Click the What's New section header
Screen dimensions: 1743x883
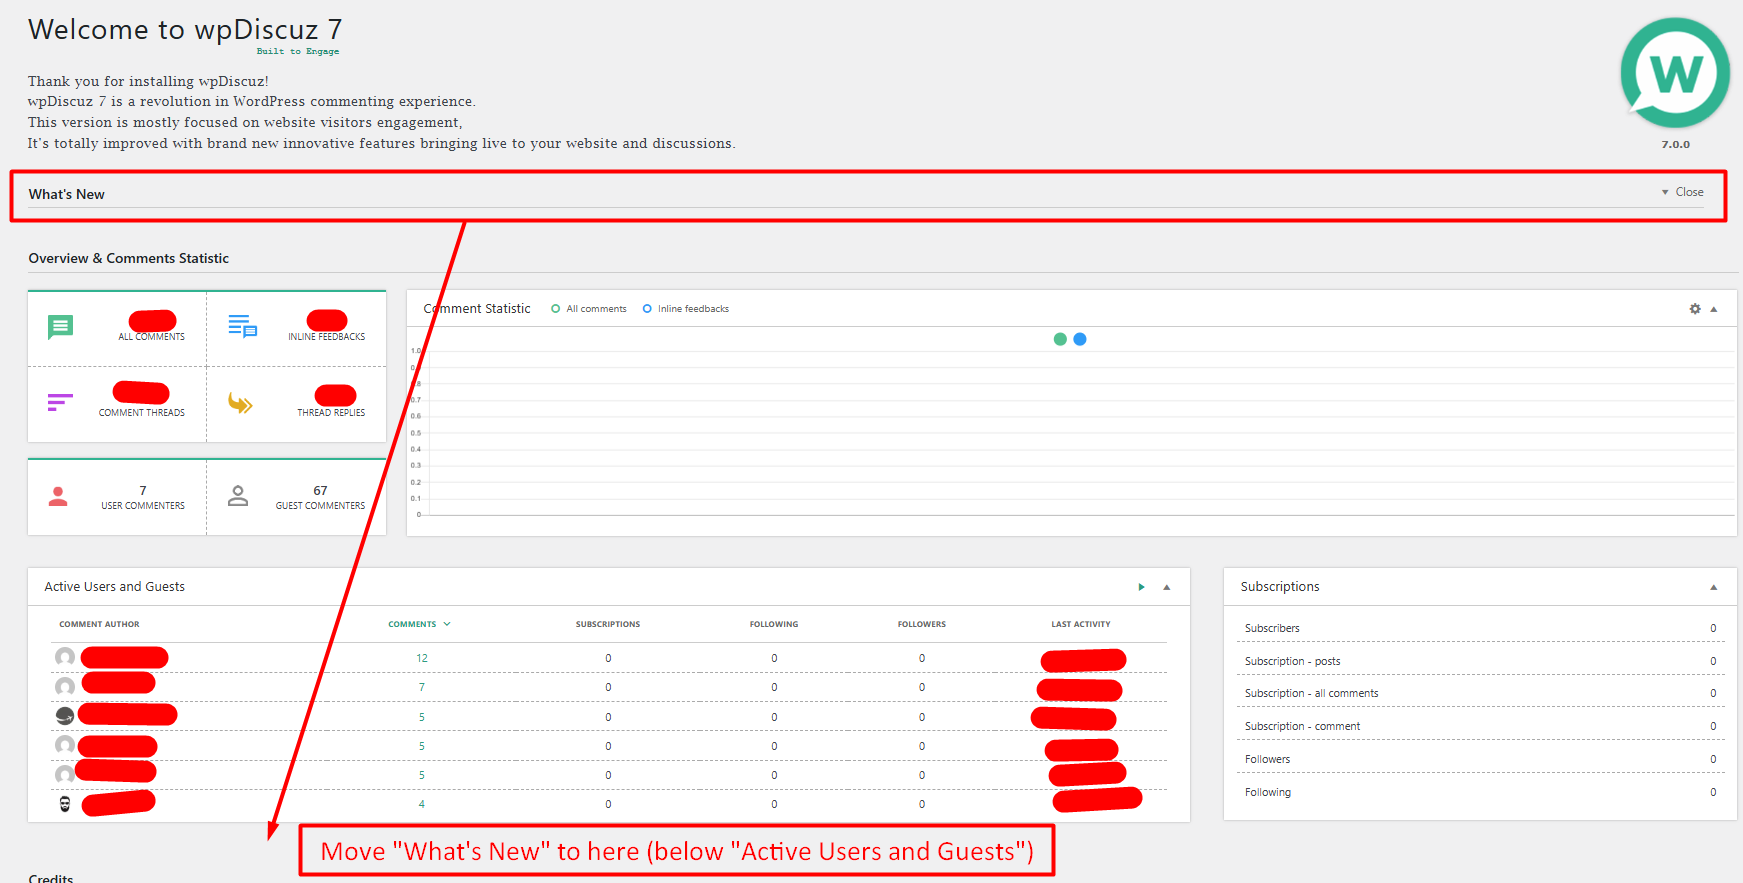tap(67, 194)
